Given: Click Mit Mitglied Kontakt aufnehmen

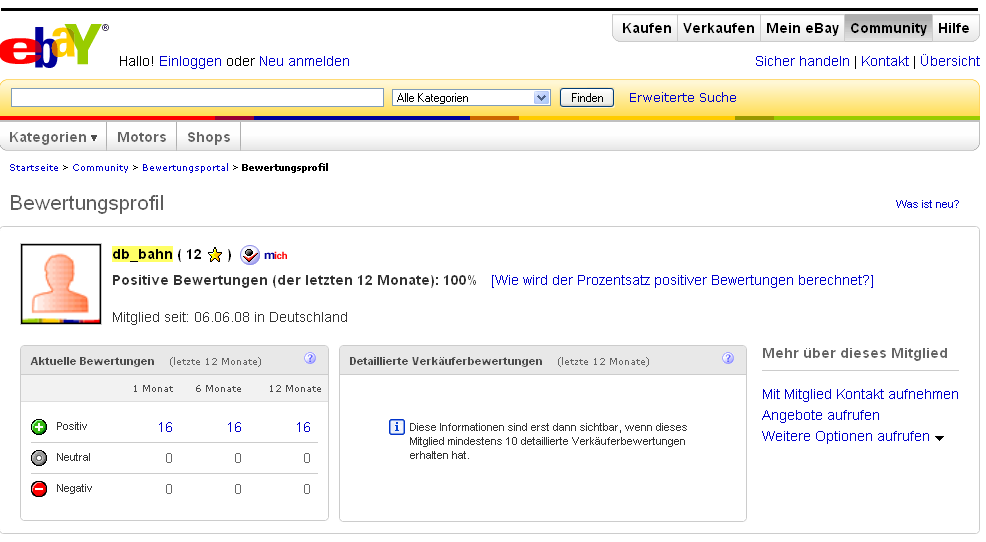Looking at the screenshot, I should click(x=860, y=394).
